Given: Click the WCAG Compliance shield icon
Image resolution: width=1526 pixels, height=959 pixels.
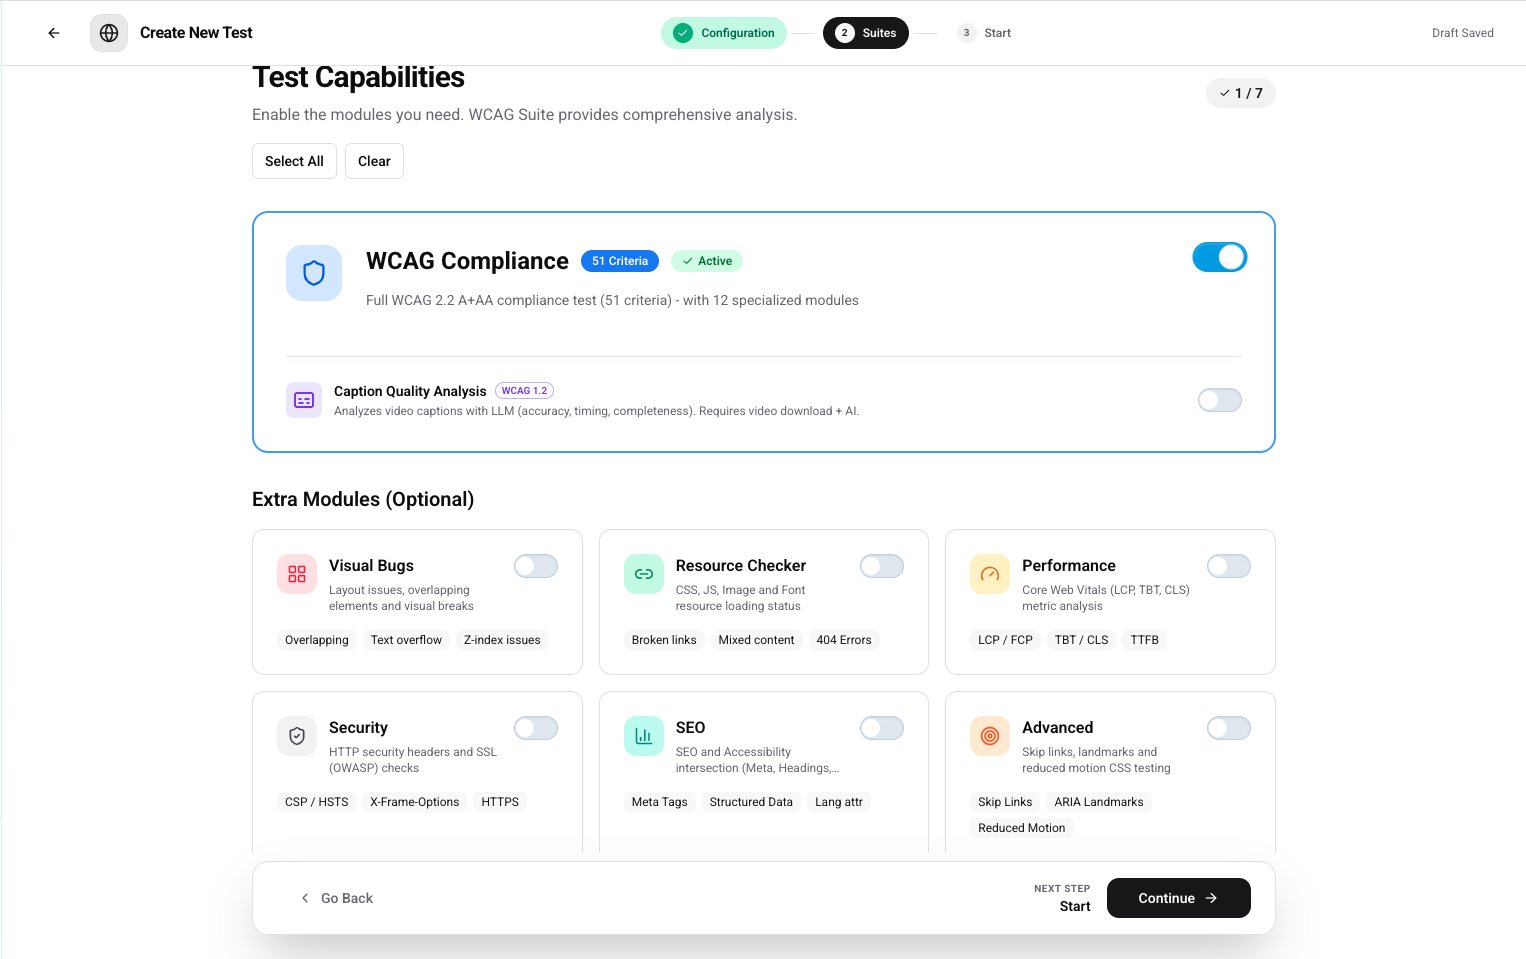Looking at the screenshot, I should click(x=313, y=273).
